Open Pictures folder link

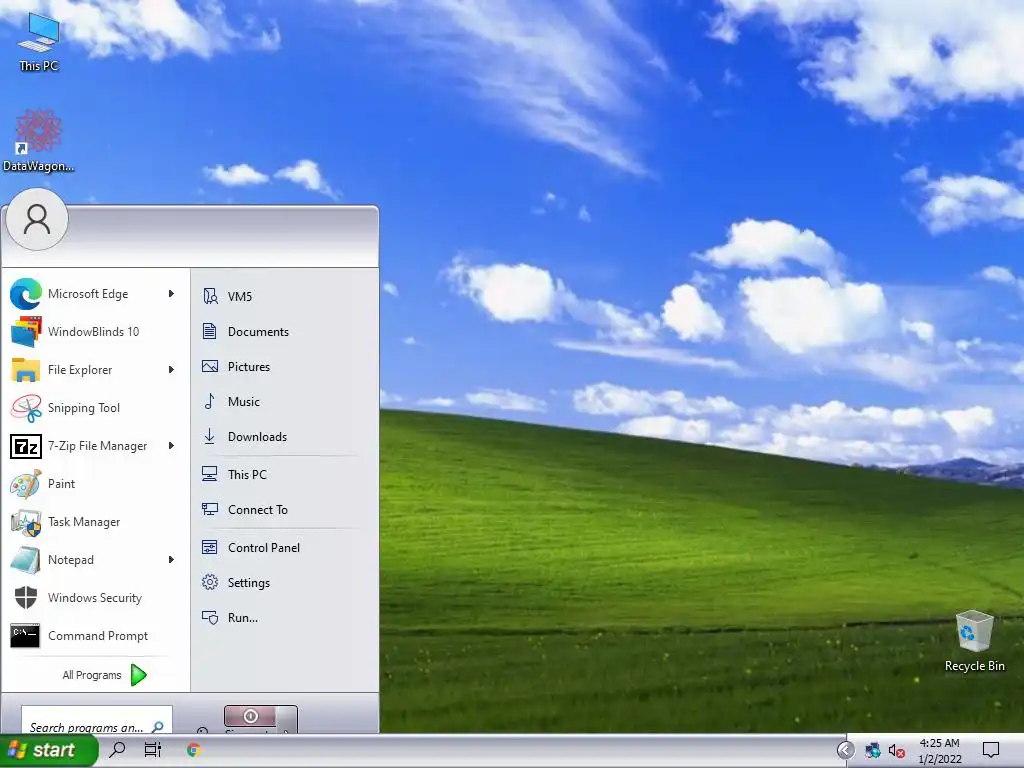(x=280, y=366)
